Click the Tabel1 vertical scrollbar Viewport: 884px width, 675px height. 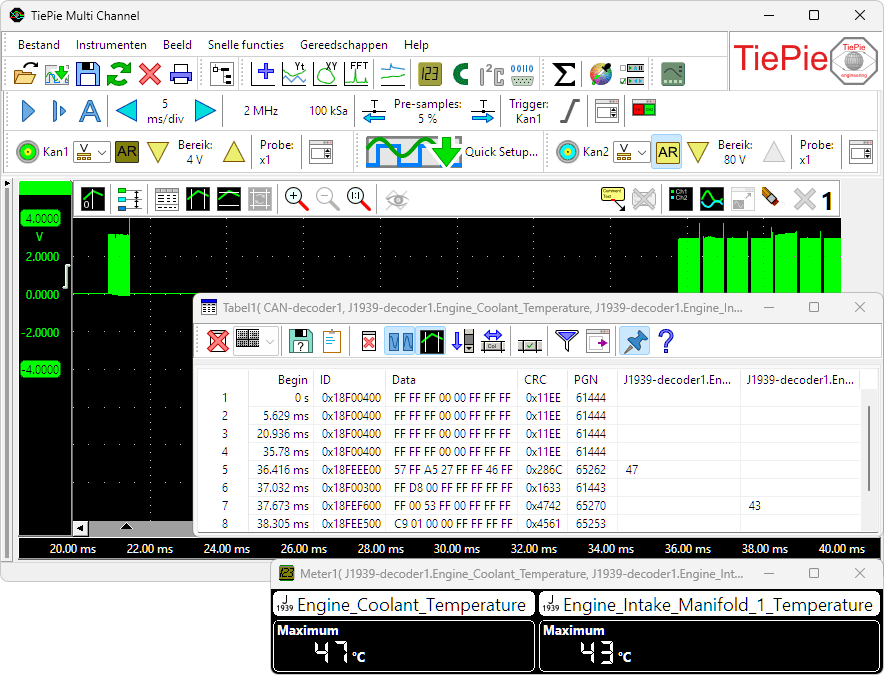(x=869, y=448)
